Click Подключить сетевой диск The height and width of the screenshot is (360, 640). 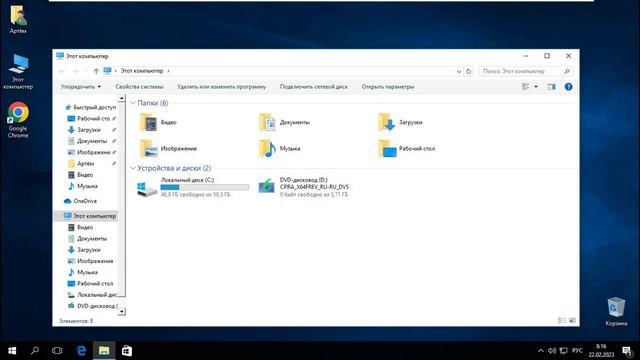point(313,87)
